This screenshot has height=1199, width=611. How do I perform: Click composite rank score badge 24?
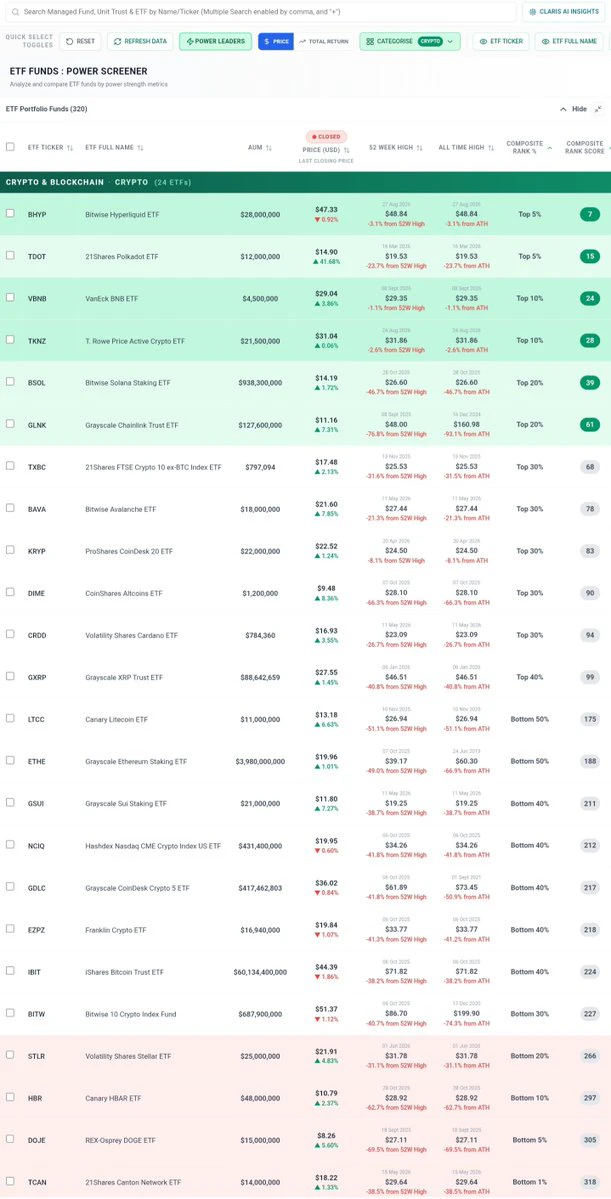590,298
